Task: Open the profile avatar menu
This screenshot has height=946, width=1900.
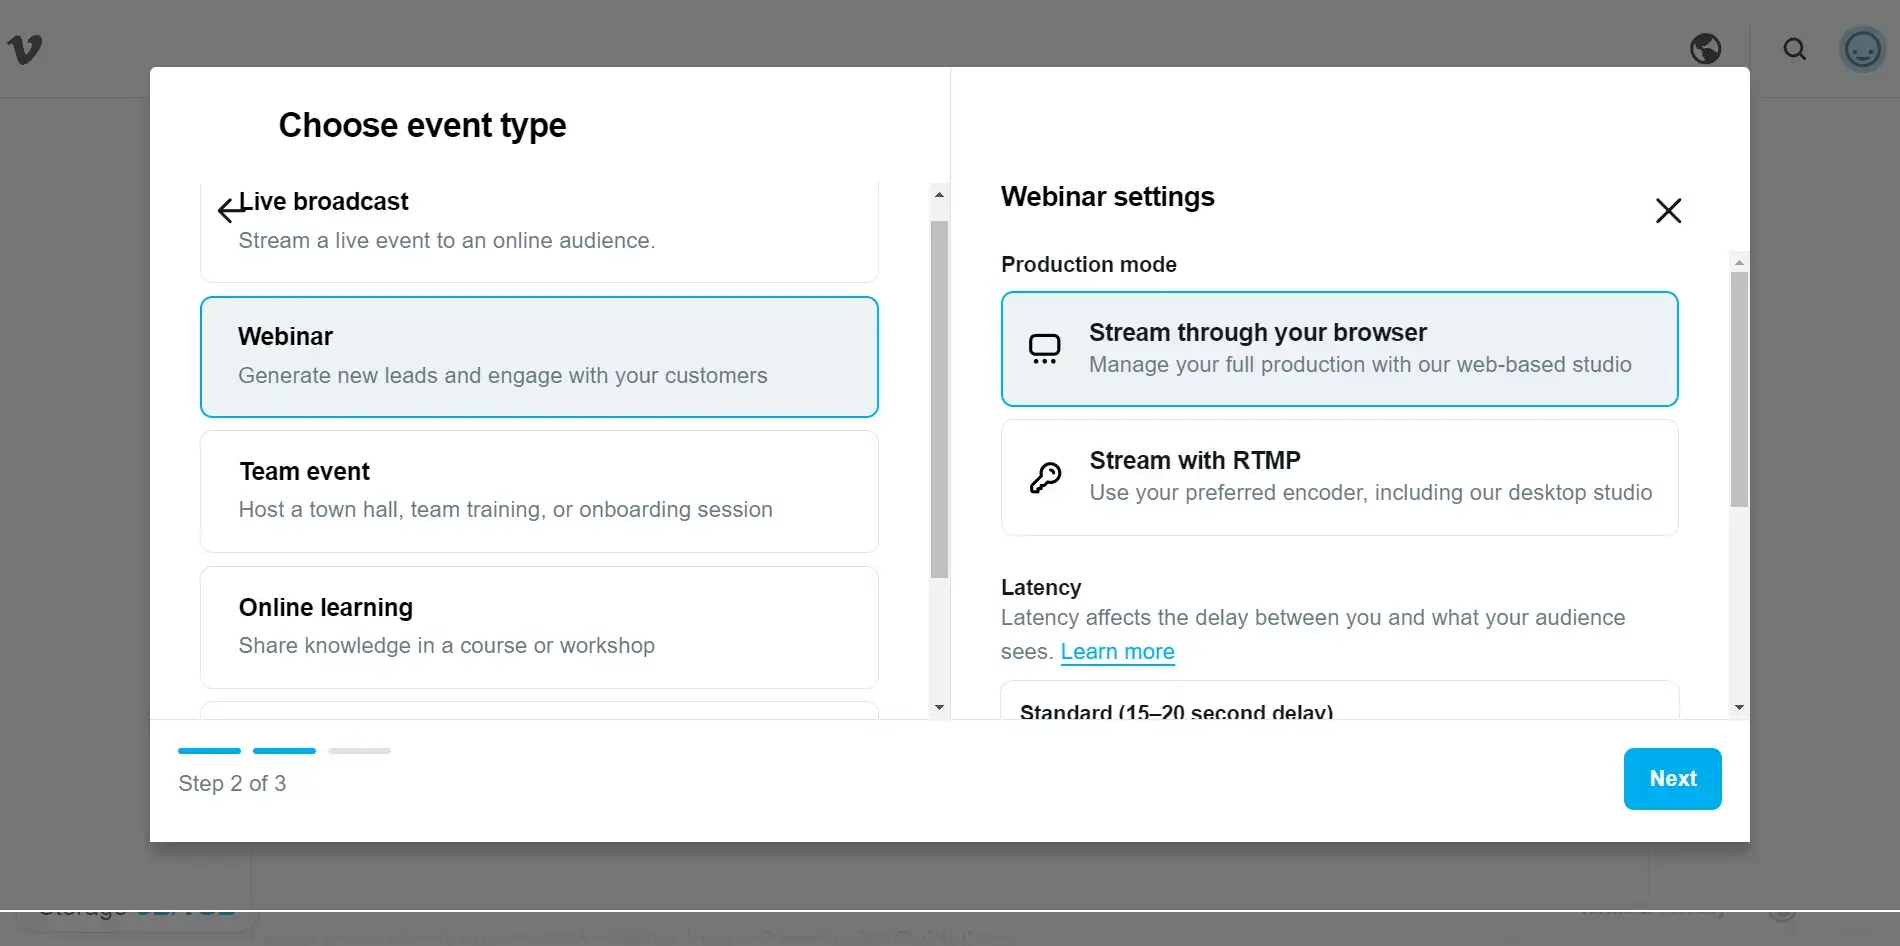Action: pyautogui.click(x=1861, y=48)
